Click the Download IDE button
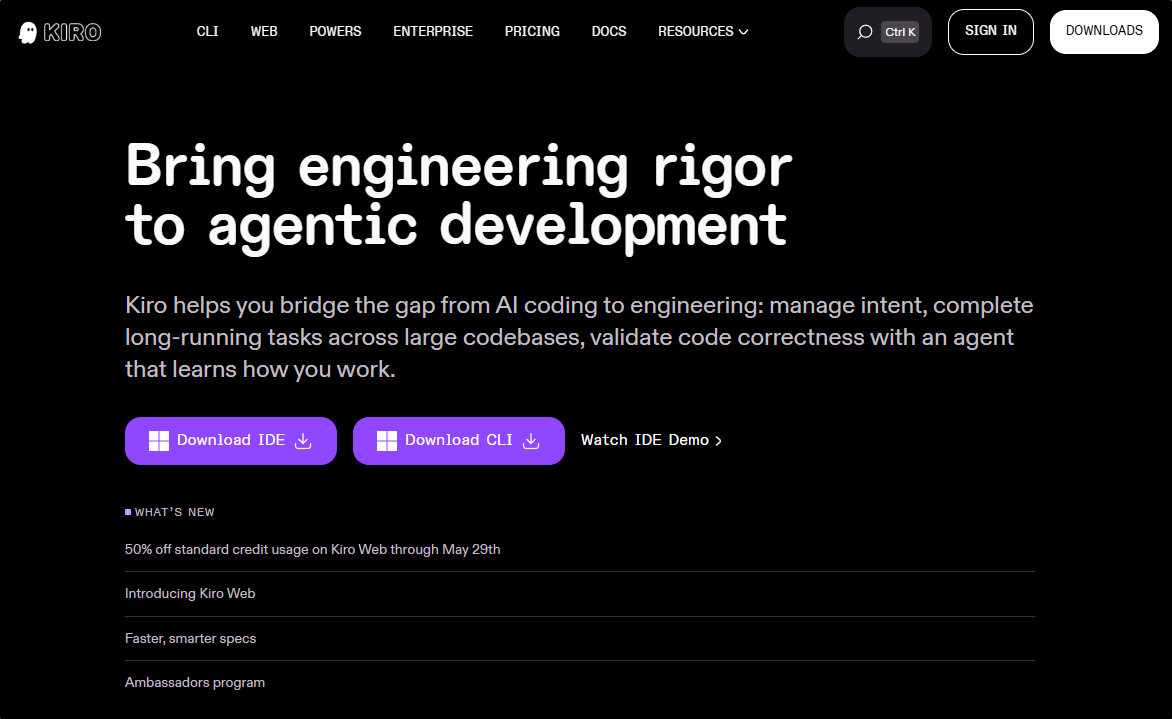 pos(230,441)
